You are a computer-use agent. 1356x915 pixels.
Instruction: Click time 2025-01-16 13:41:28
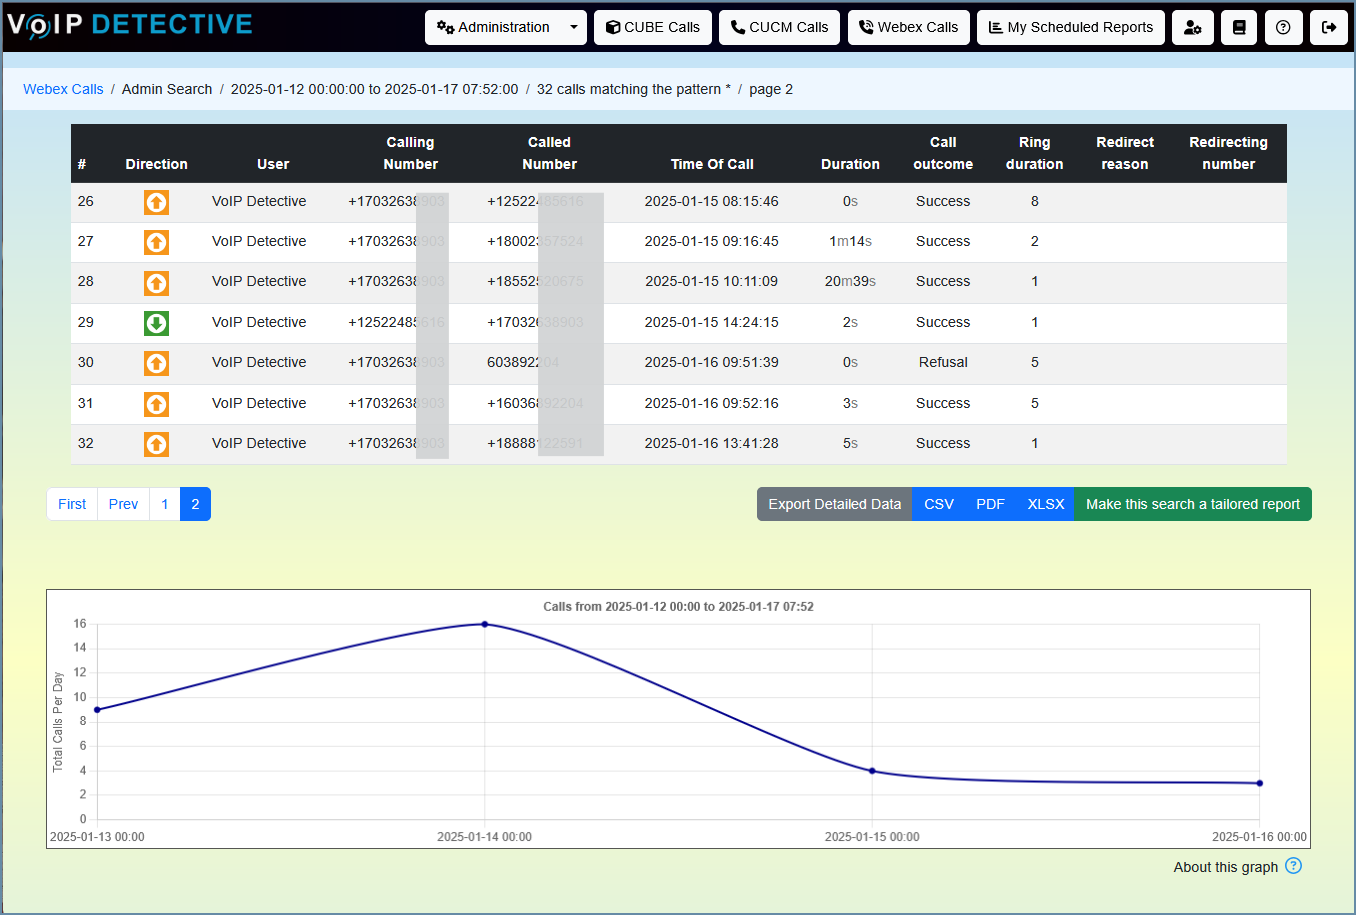(x=711, y=443)
